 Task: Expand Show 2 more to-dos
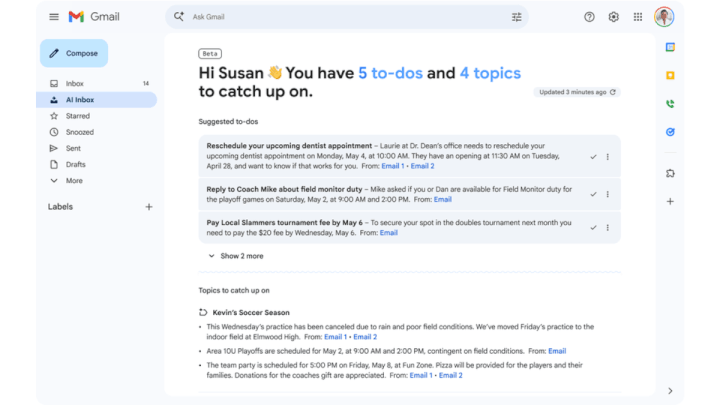click(236, 256)
